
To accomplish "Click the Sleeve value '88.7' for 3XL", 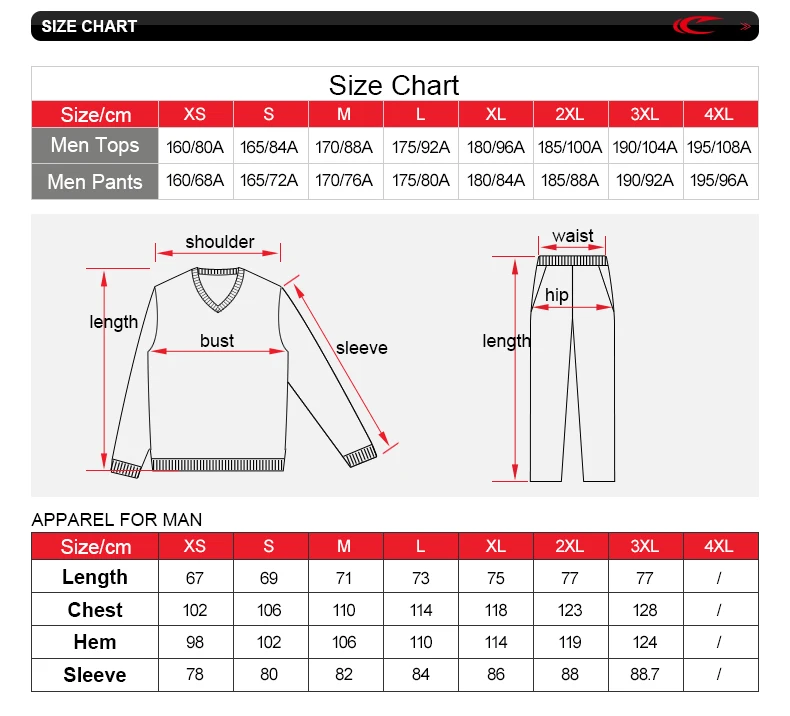I will tap(645, 674).
